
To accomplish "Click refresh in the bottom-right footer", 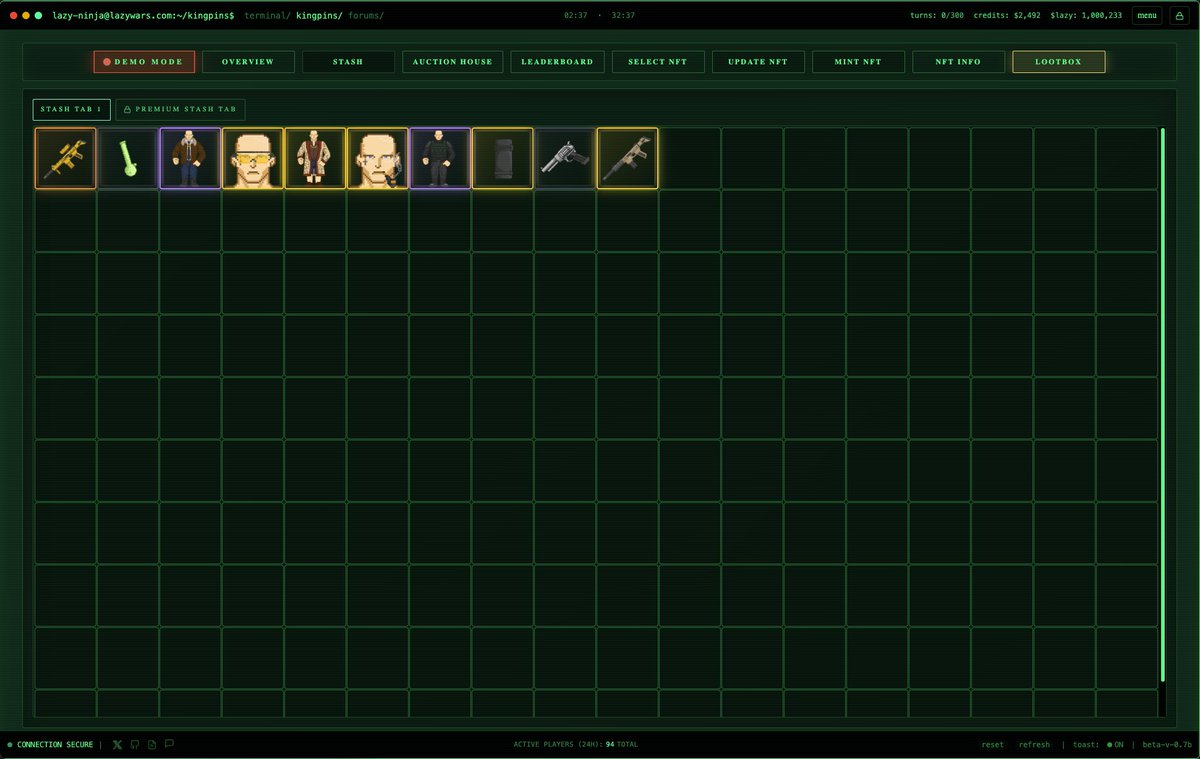I will pos(1034,744).
